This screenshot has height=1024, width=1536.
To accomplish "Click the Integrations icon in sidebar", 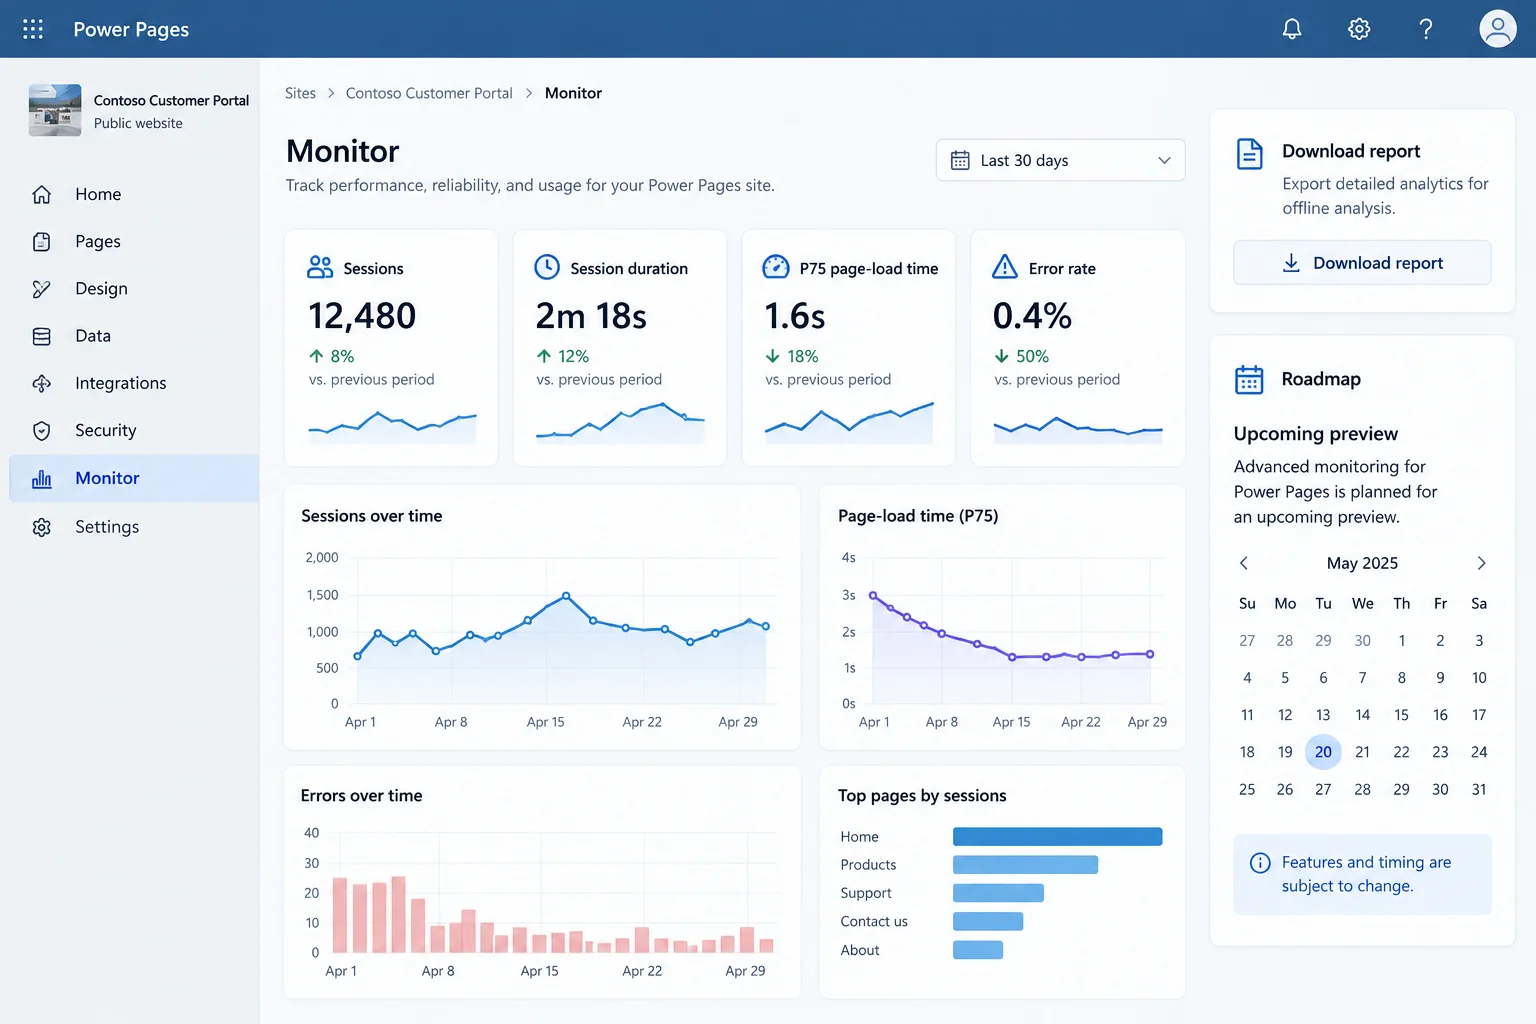I will point(42,383).
